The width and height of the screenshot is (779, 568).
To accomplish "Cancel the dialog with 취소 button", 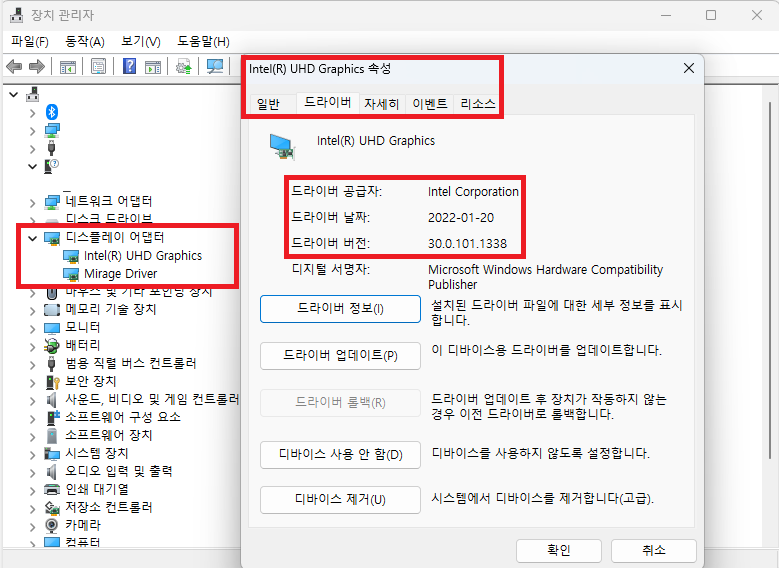I will tap(653, 550).
